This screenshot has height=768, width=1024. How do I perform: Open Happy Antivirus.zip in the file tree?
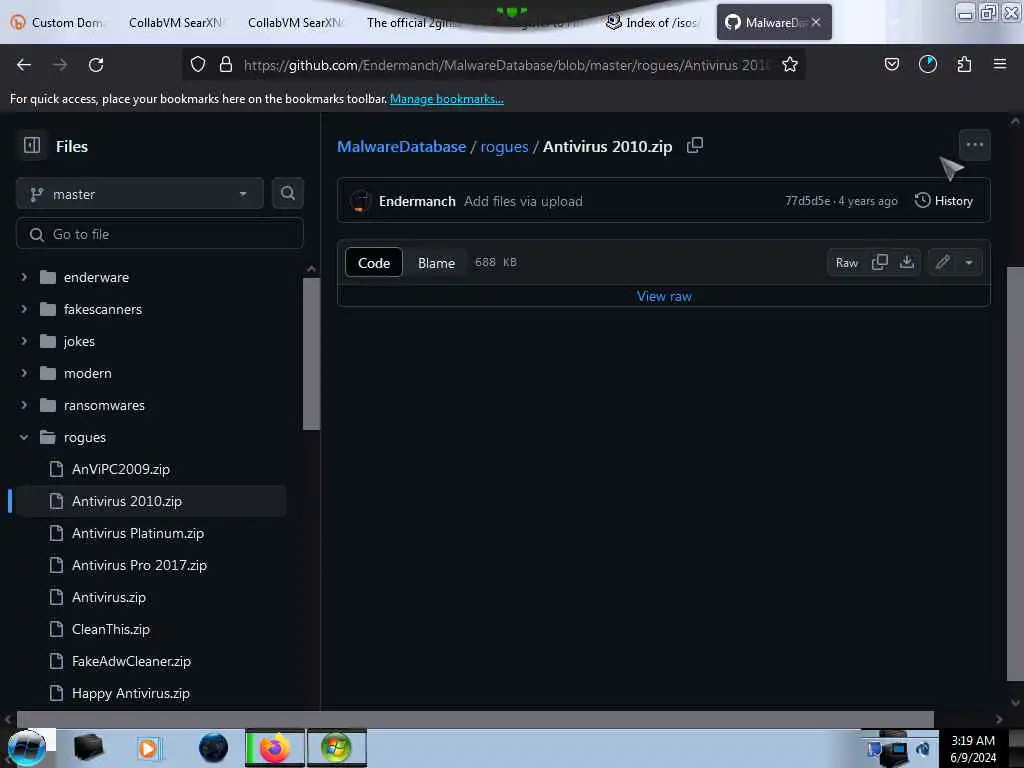[131, 693]
